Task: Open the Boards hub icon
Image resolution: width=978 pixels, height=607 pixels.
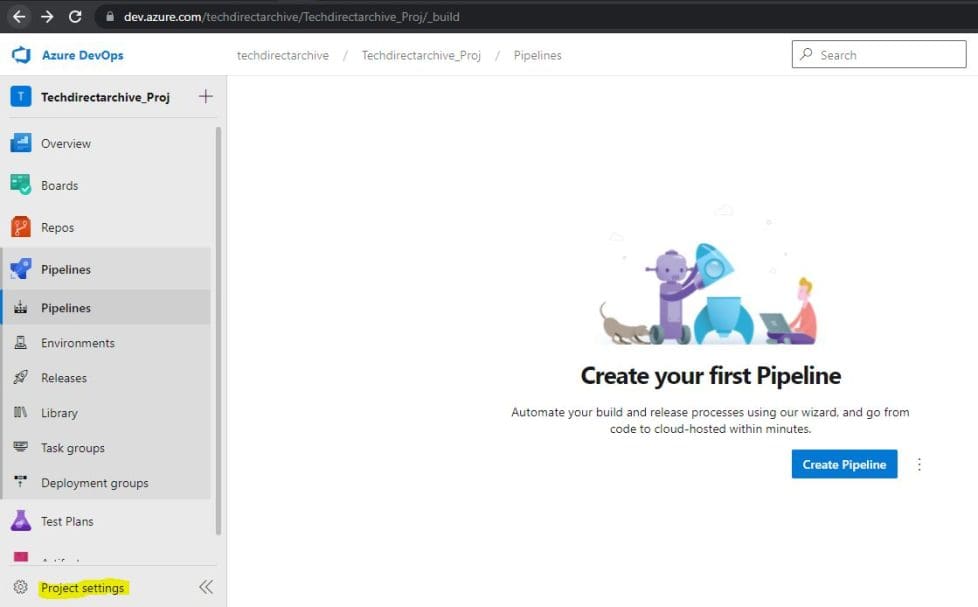Action: click(21, 185)
